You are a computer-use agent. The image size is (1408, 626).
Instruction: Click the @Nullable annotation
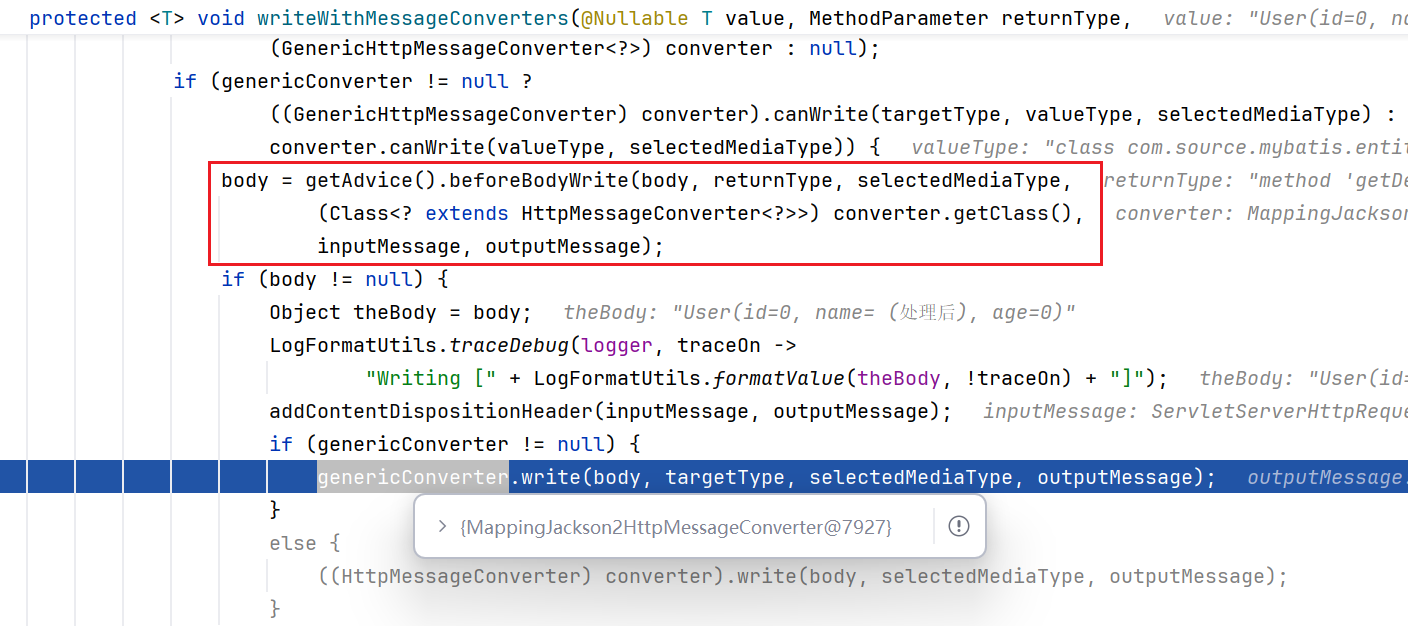coord(634,18)
